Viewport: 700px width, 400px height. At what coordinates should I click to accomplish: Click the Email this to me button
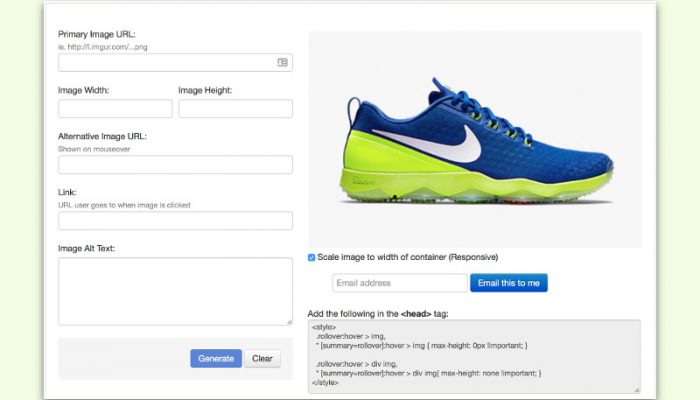coord(508,283)
